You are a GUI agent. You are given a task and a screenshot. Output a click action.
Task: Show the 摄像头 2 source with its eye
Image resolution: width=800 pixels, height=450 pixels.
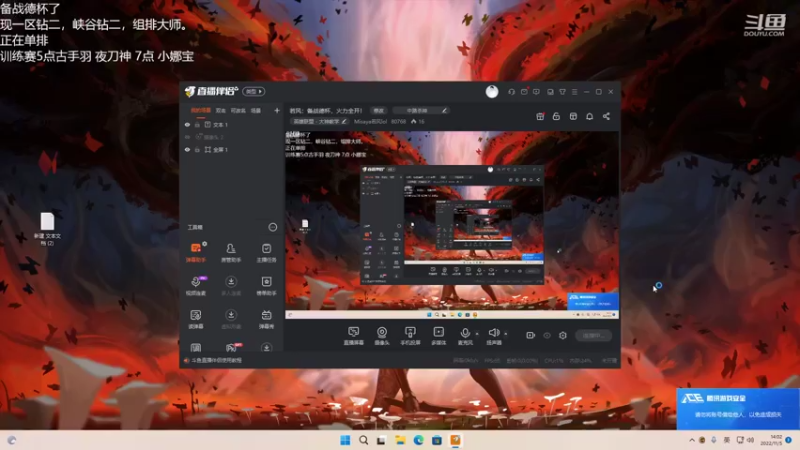(x=187, y=137)
